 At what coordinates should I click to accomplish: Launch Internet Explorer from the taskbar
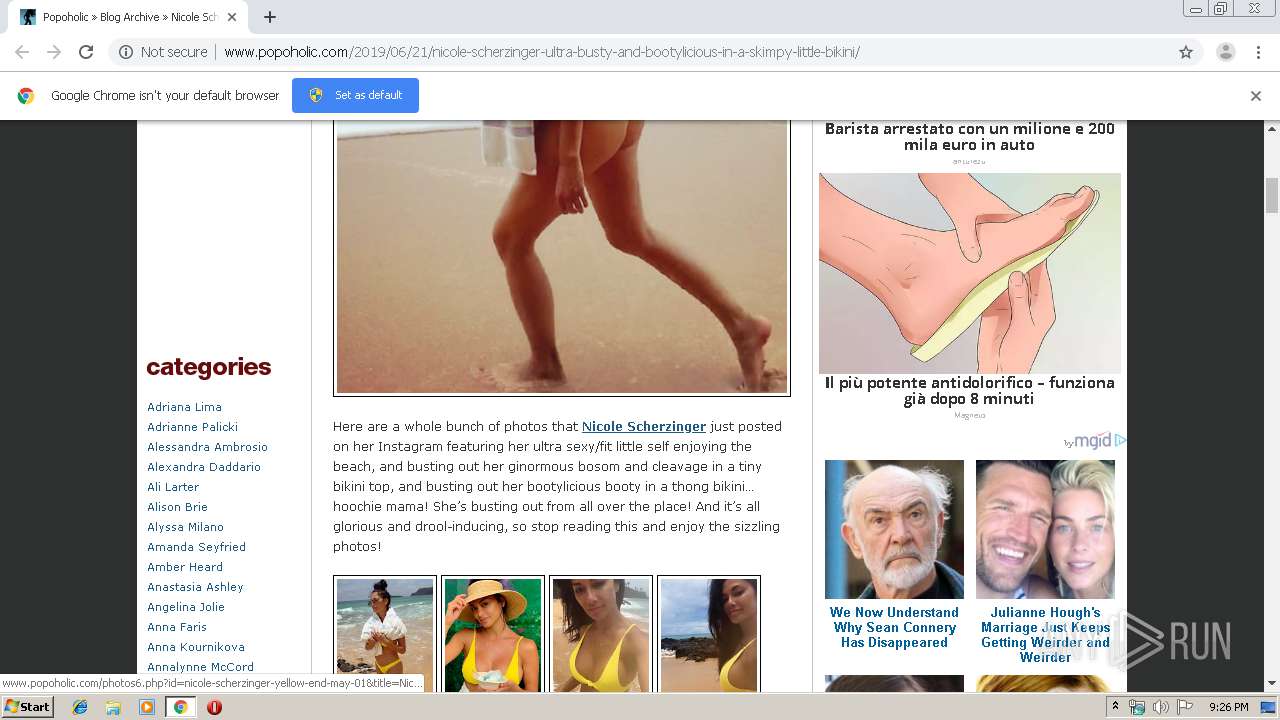pyautogui.click(x=80, y=707)
